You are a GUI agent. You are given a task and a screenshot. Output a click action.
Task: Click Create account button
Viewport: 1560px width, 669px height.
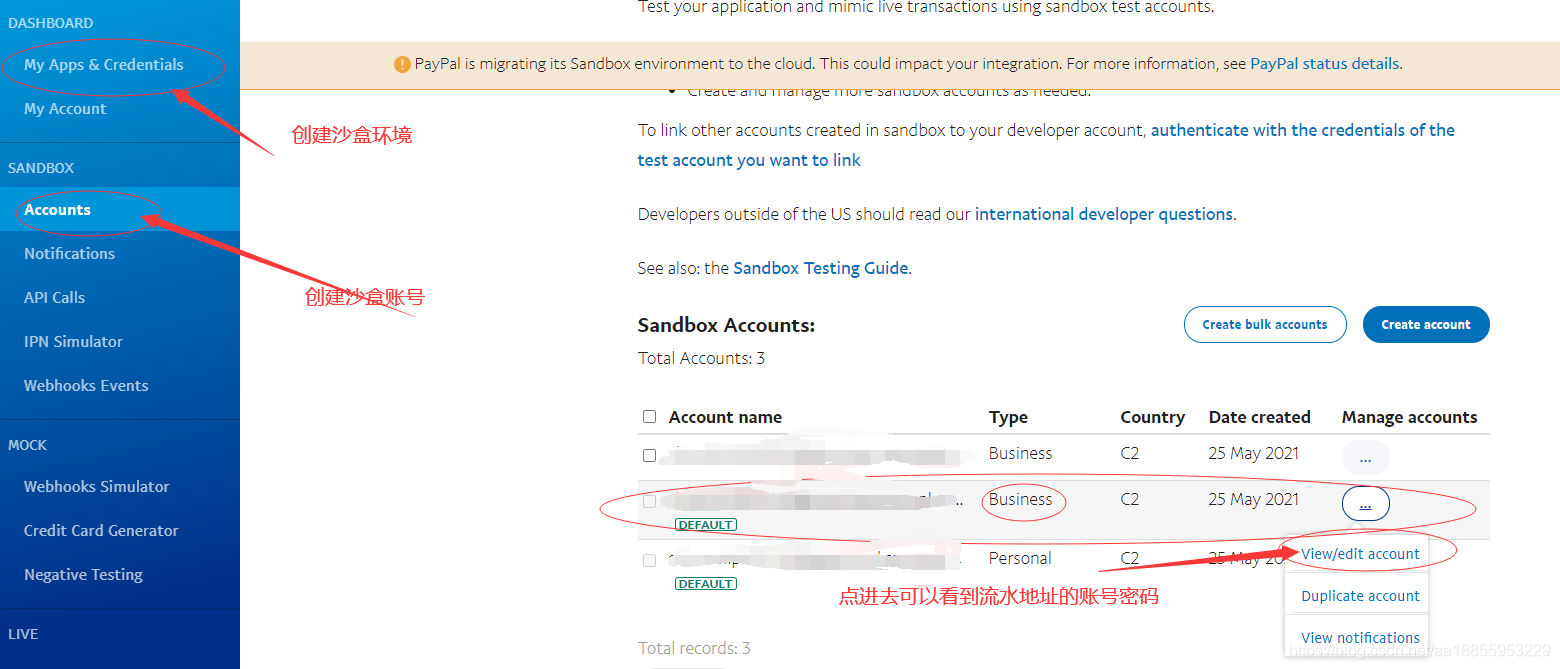click(x=1426, y=324)
